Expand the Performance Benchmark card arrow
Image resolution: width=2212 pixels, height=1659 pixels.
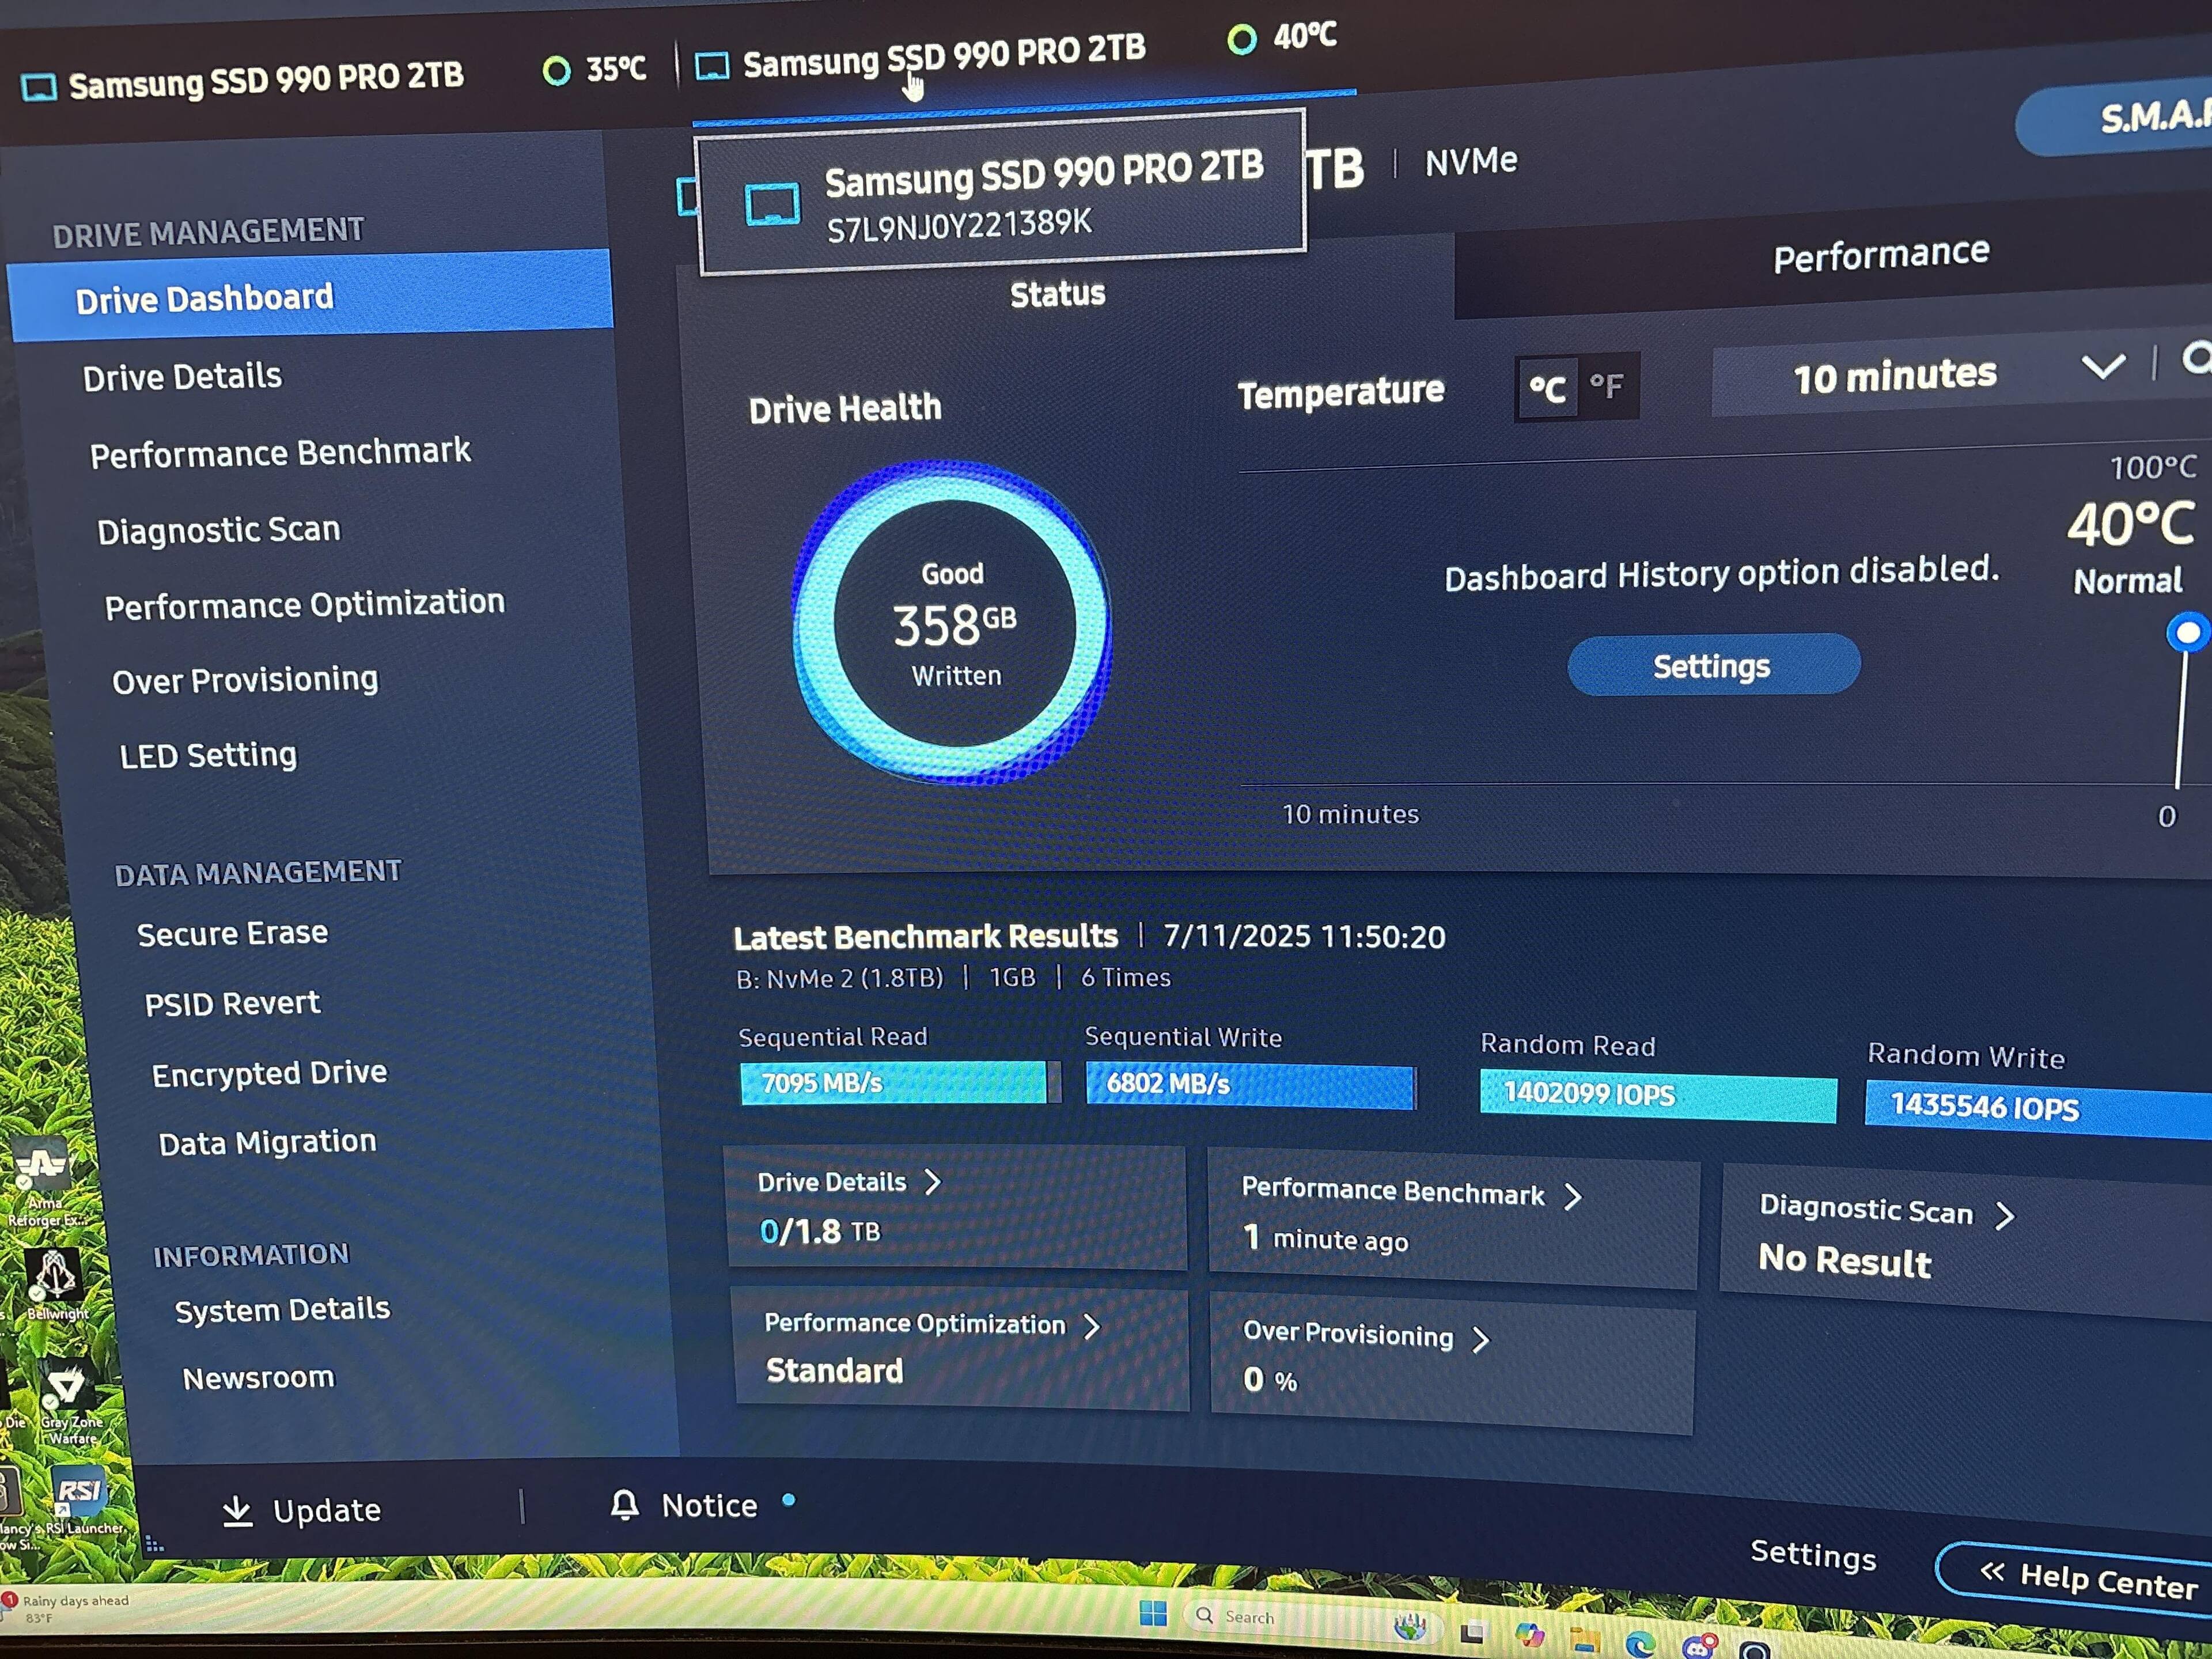(1573, 1196)
